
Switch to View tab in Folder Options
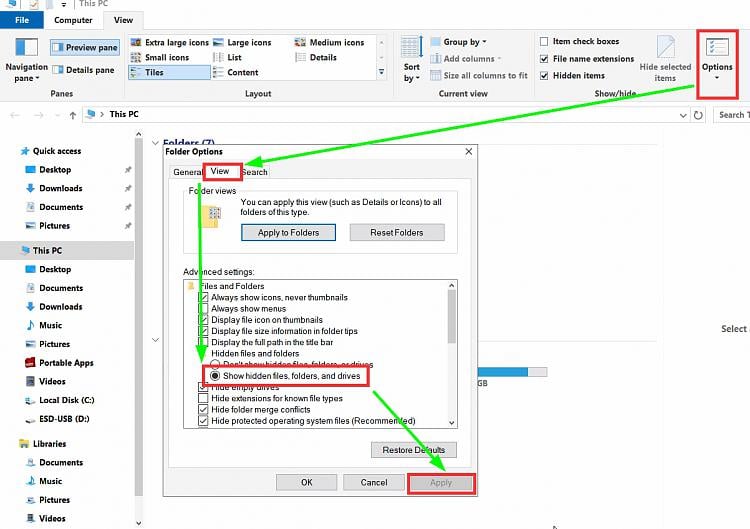tap(220, 171)
